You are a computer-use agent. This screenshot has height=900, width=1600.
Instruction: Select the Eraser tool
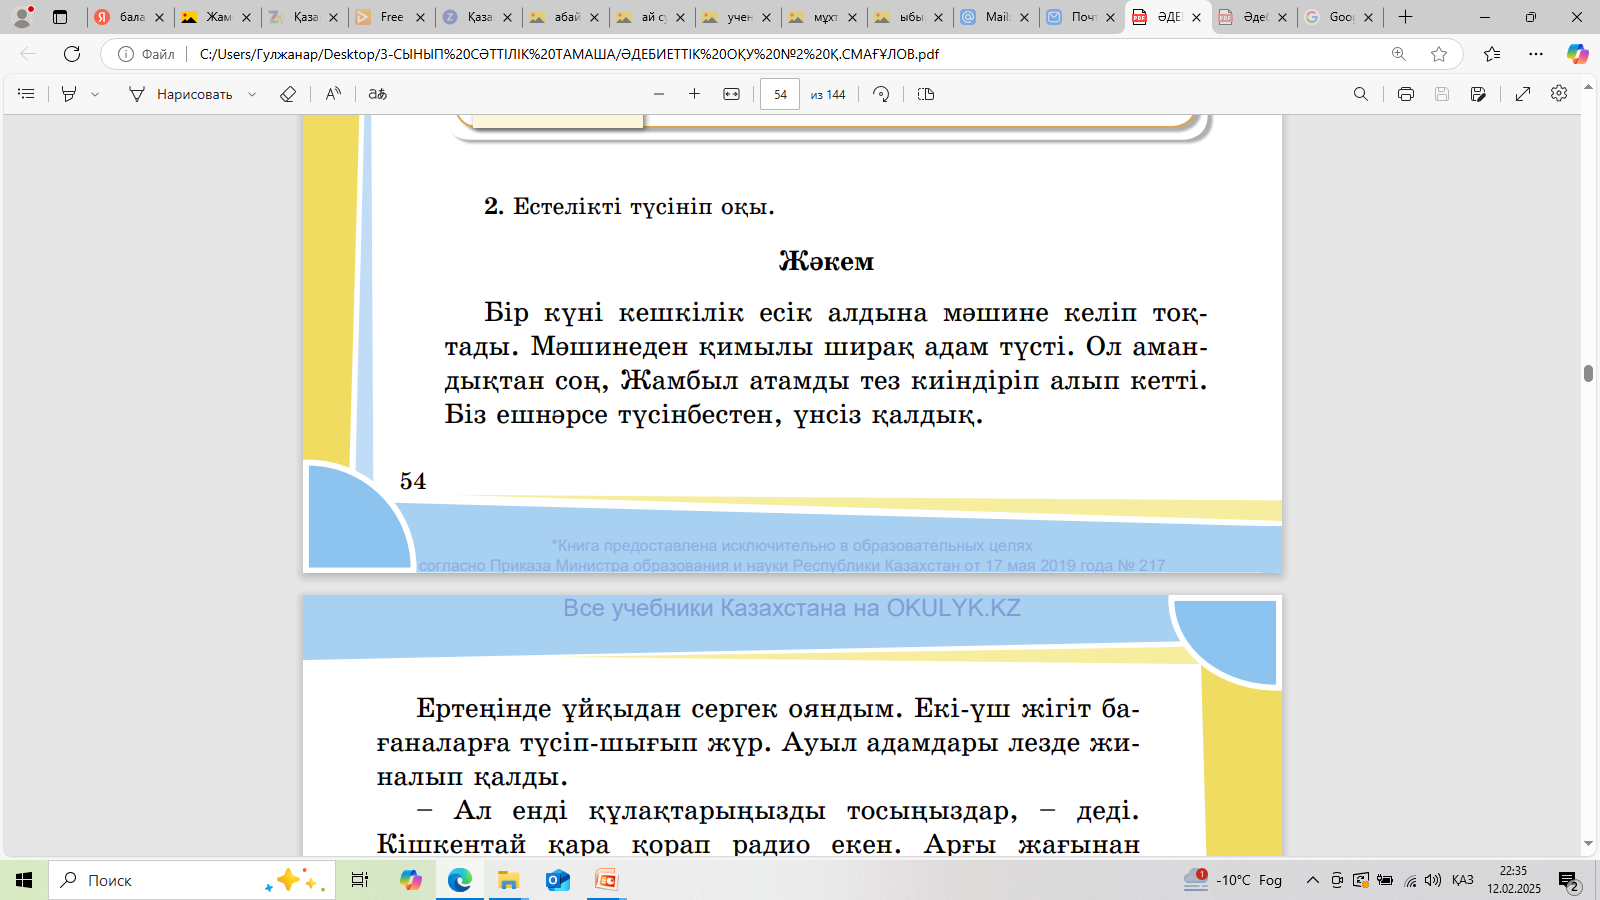click(288, 94)
